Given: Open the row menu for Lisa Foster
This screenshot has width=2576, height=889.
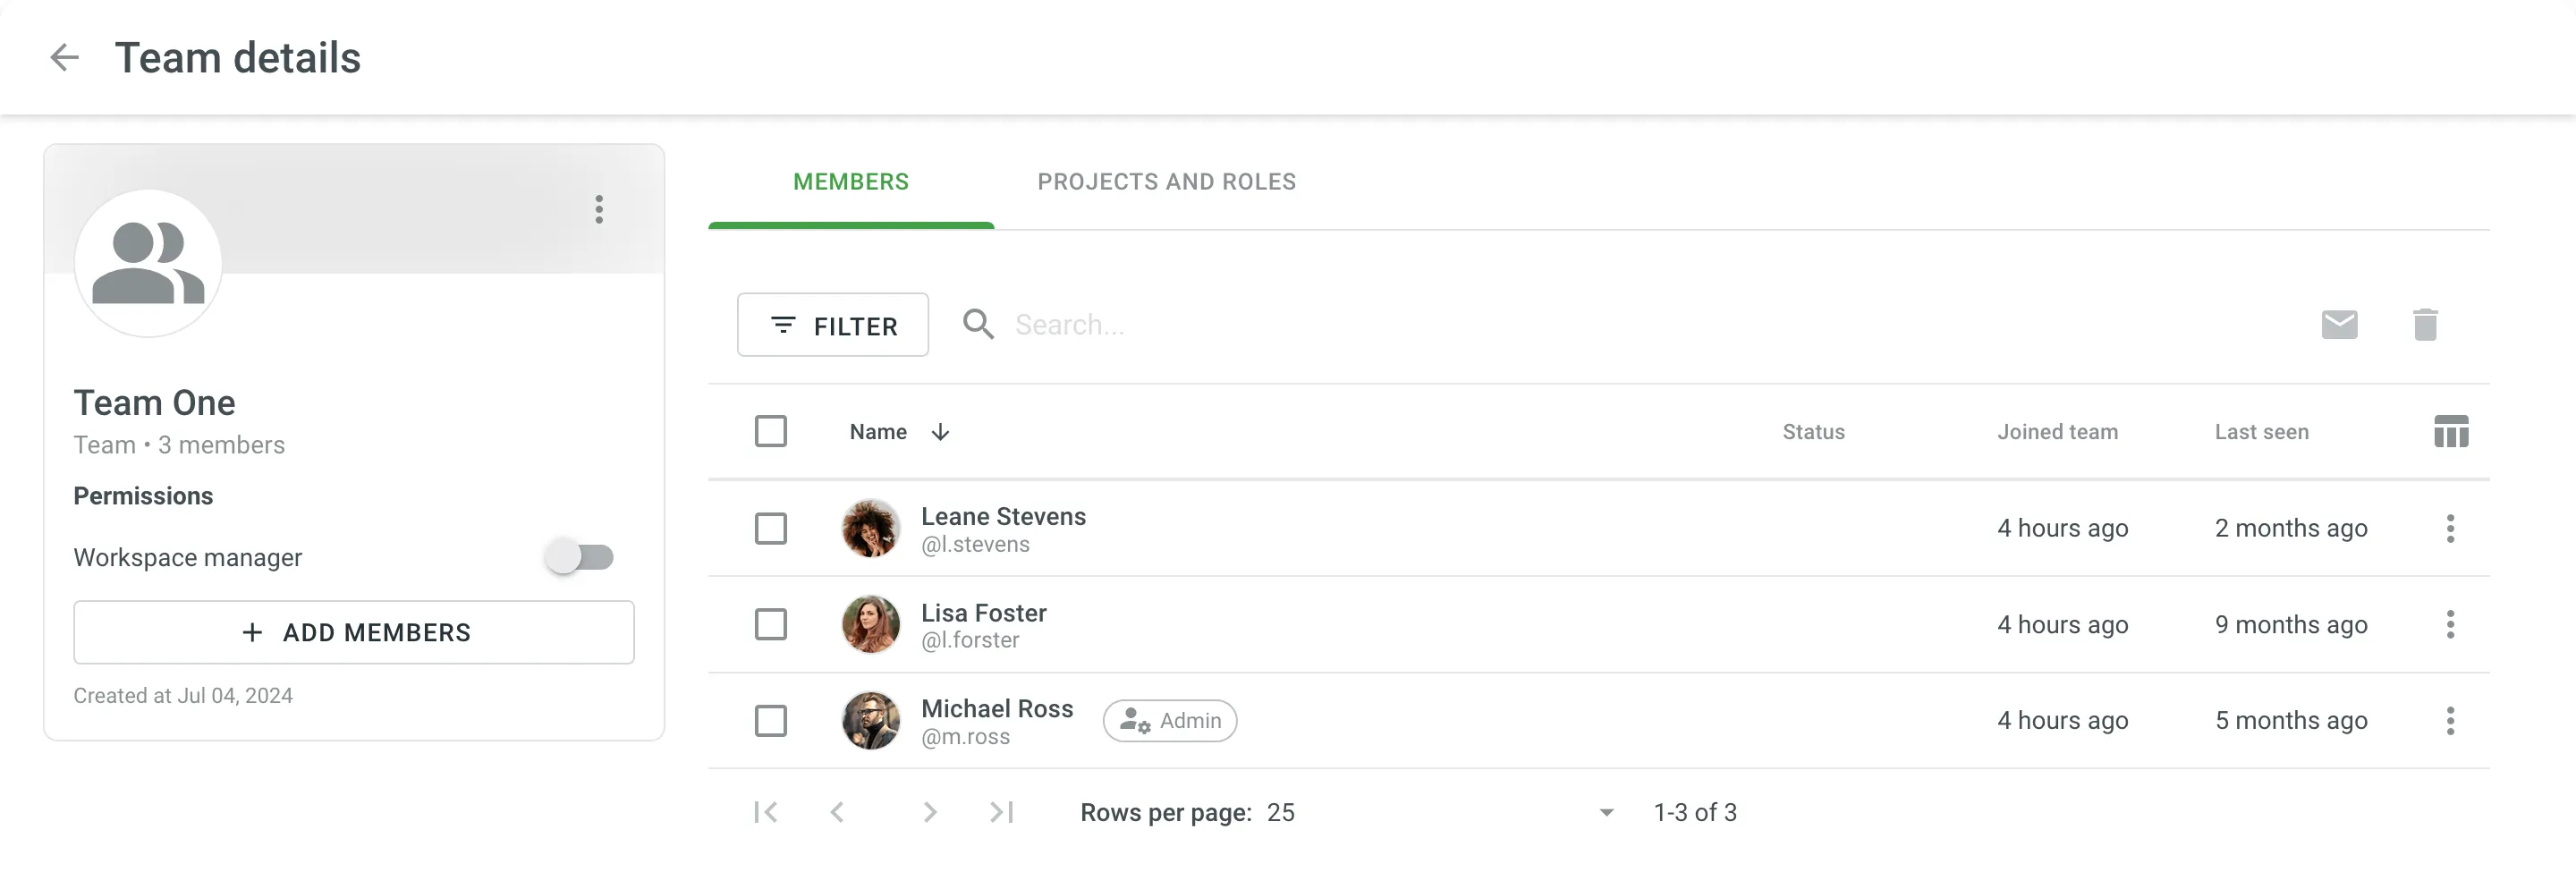Looking at the screenshot, I should (x=2449, y=625).
